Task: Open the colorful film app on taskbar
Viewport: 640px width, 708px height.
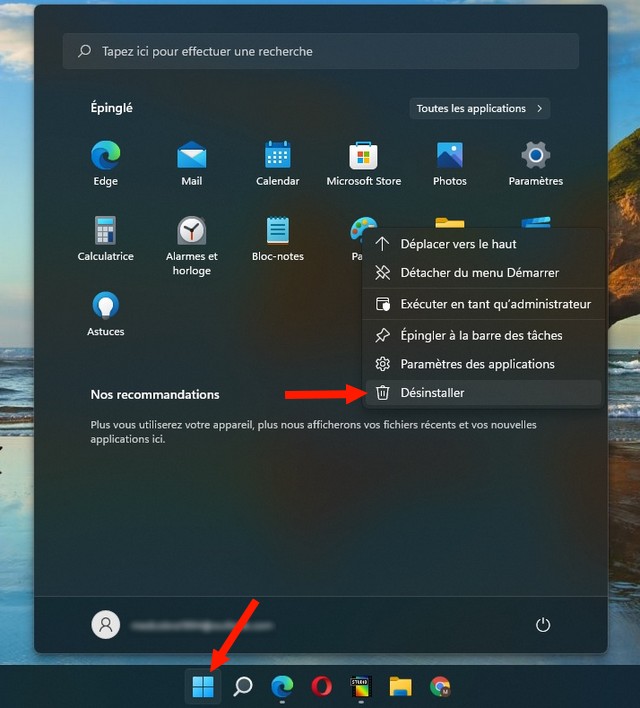Action: 361,686
